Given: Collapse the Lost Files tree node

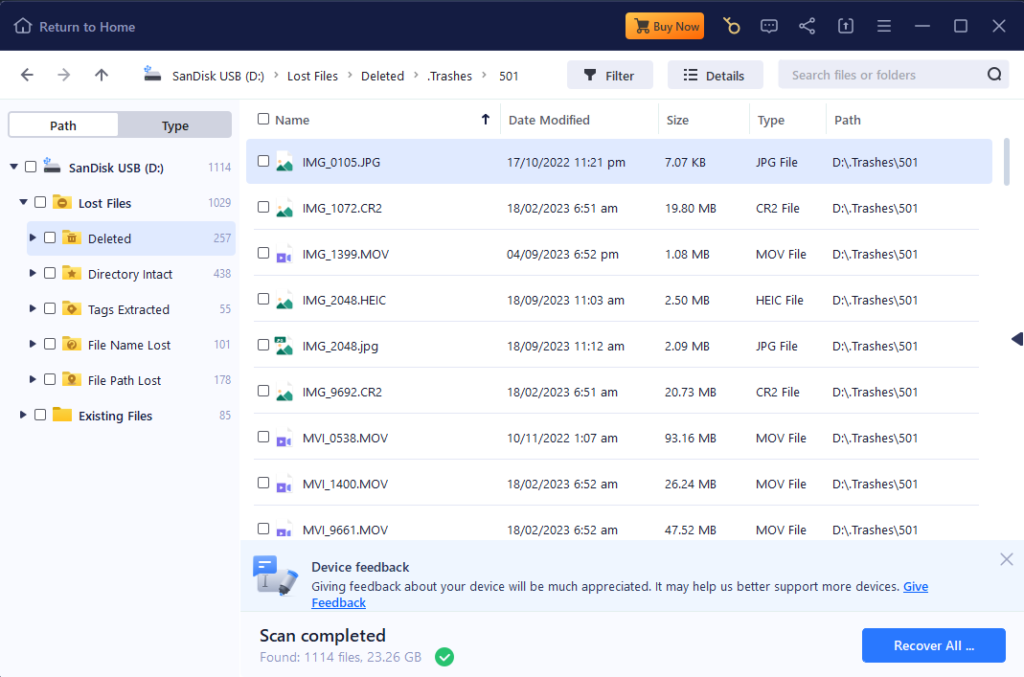Looking at the screenshot, I should coord(22,202).
